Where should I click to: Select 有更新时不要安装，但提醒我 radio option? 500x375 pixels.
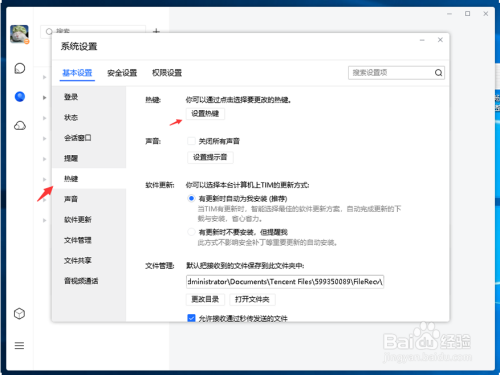click(191, 232)
